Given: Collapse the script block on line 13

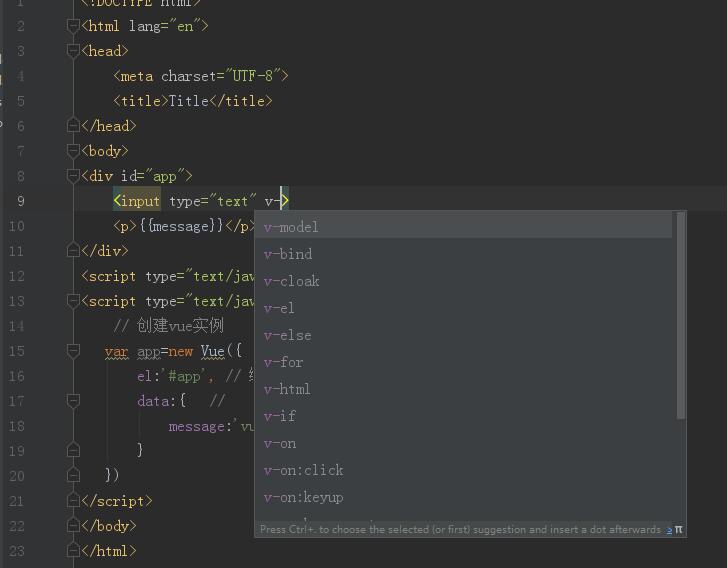Looking at the screenshot, I should click(73, 301).
